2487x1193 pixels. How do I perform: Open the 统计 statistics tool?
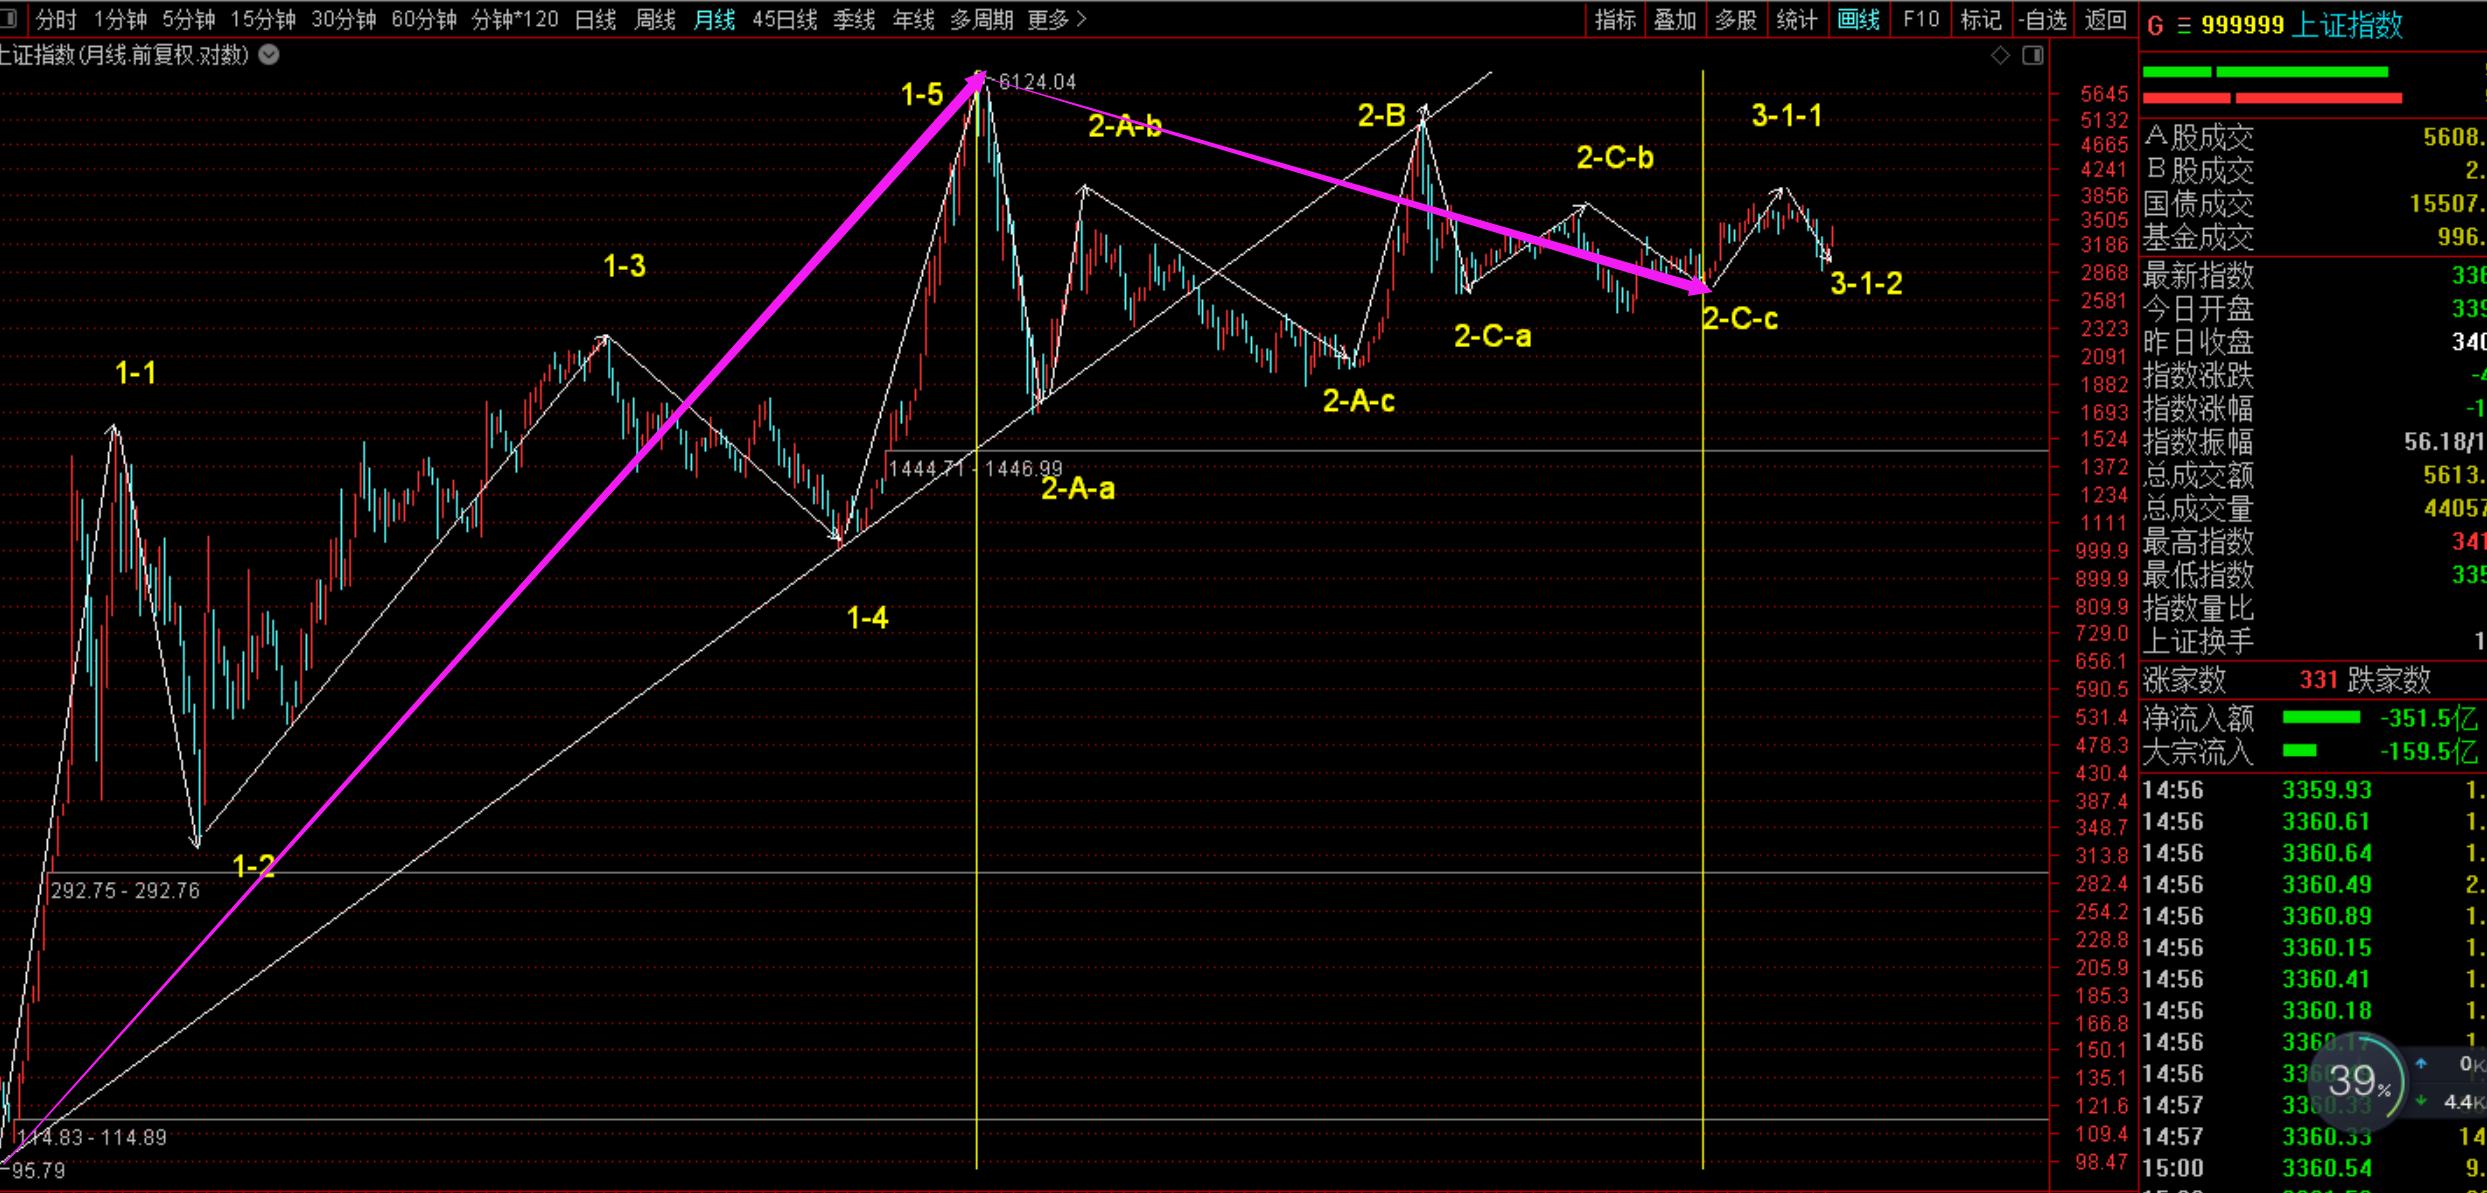point(1797,19)
